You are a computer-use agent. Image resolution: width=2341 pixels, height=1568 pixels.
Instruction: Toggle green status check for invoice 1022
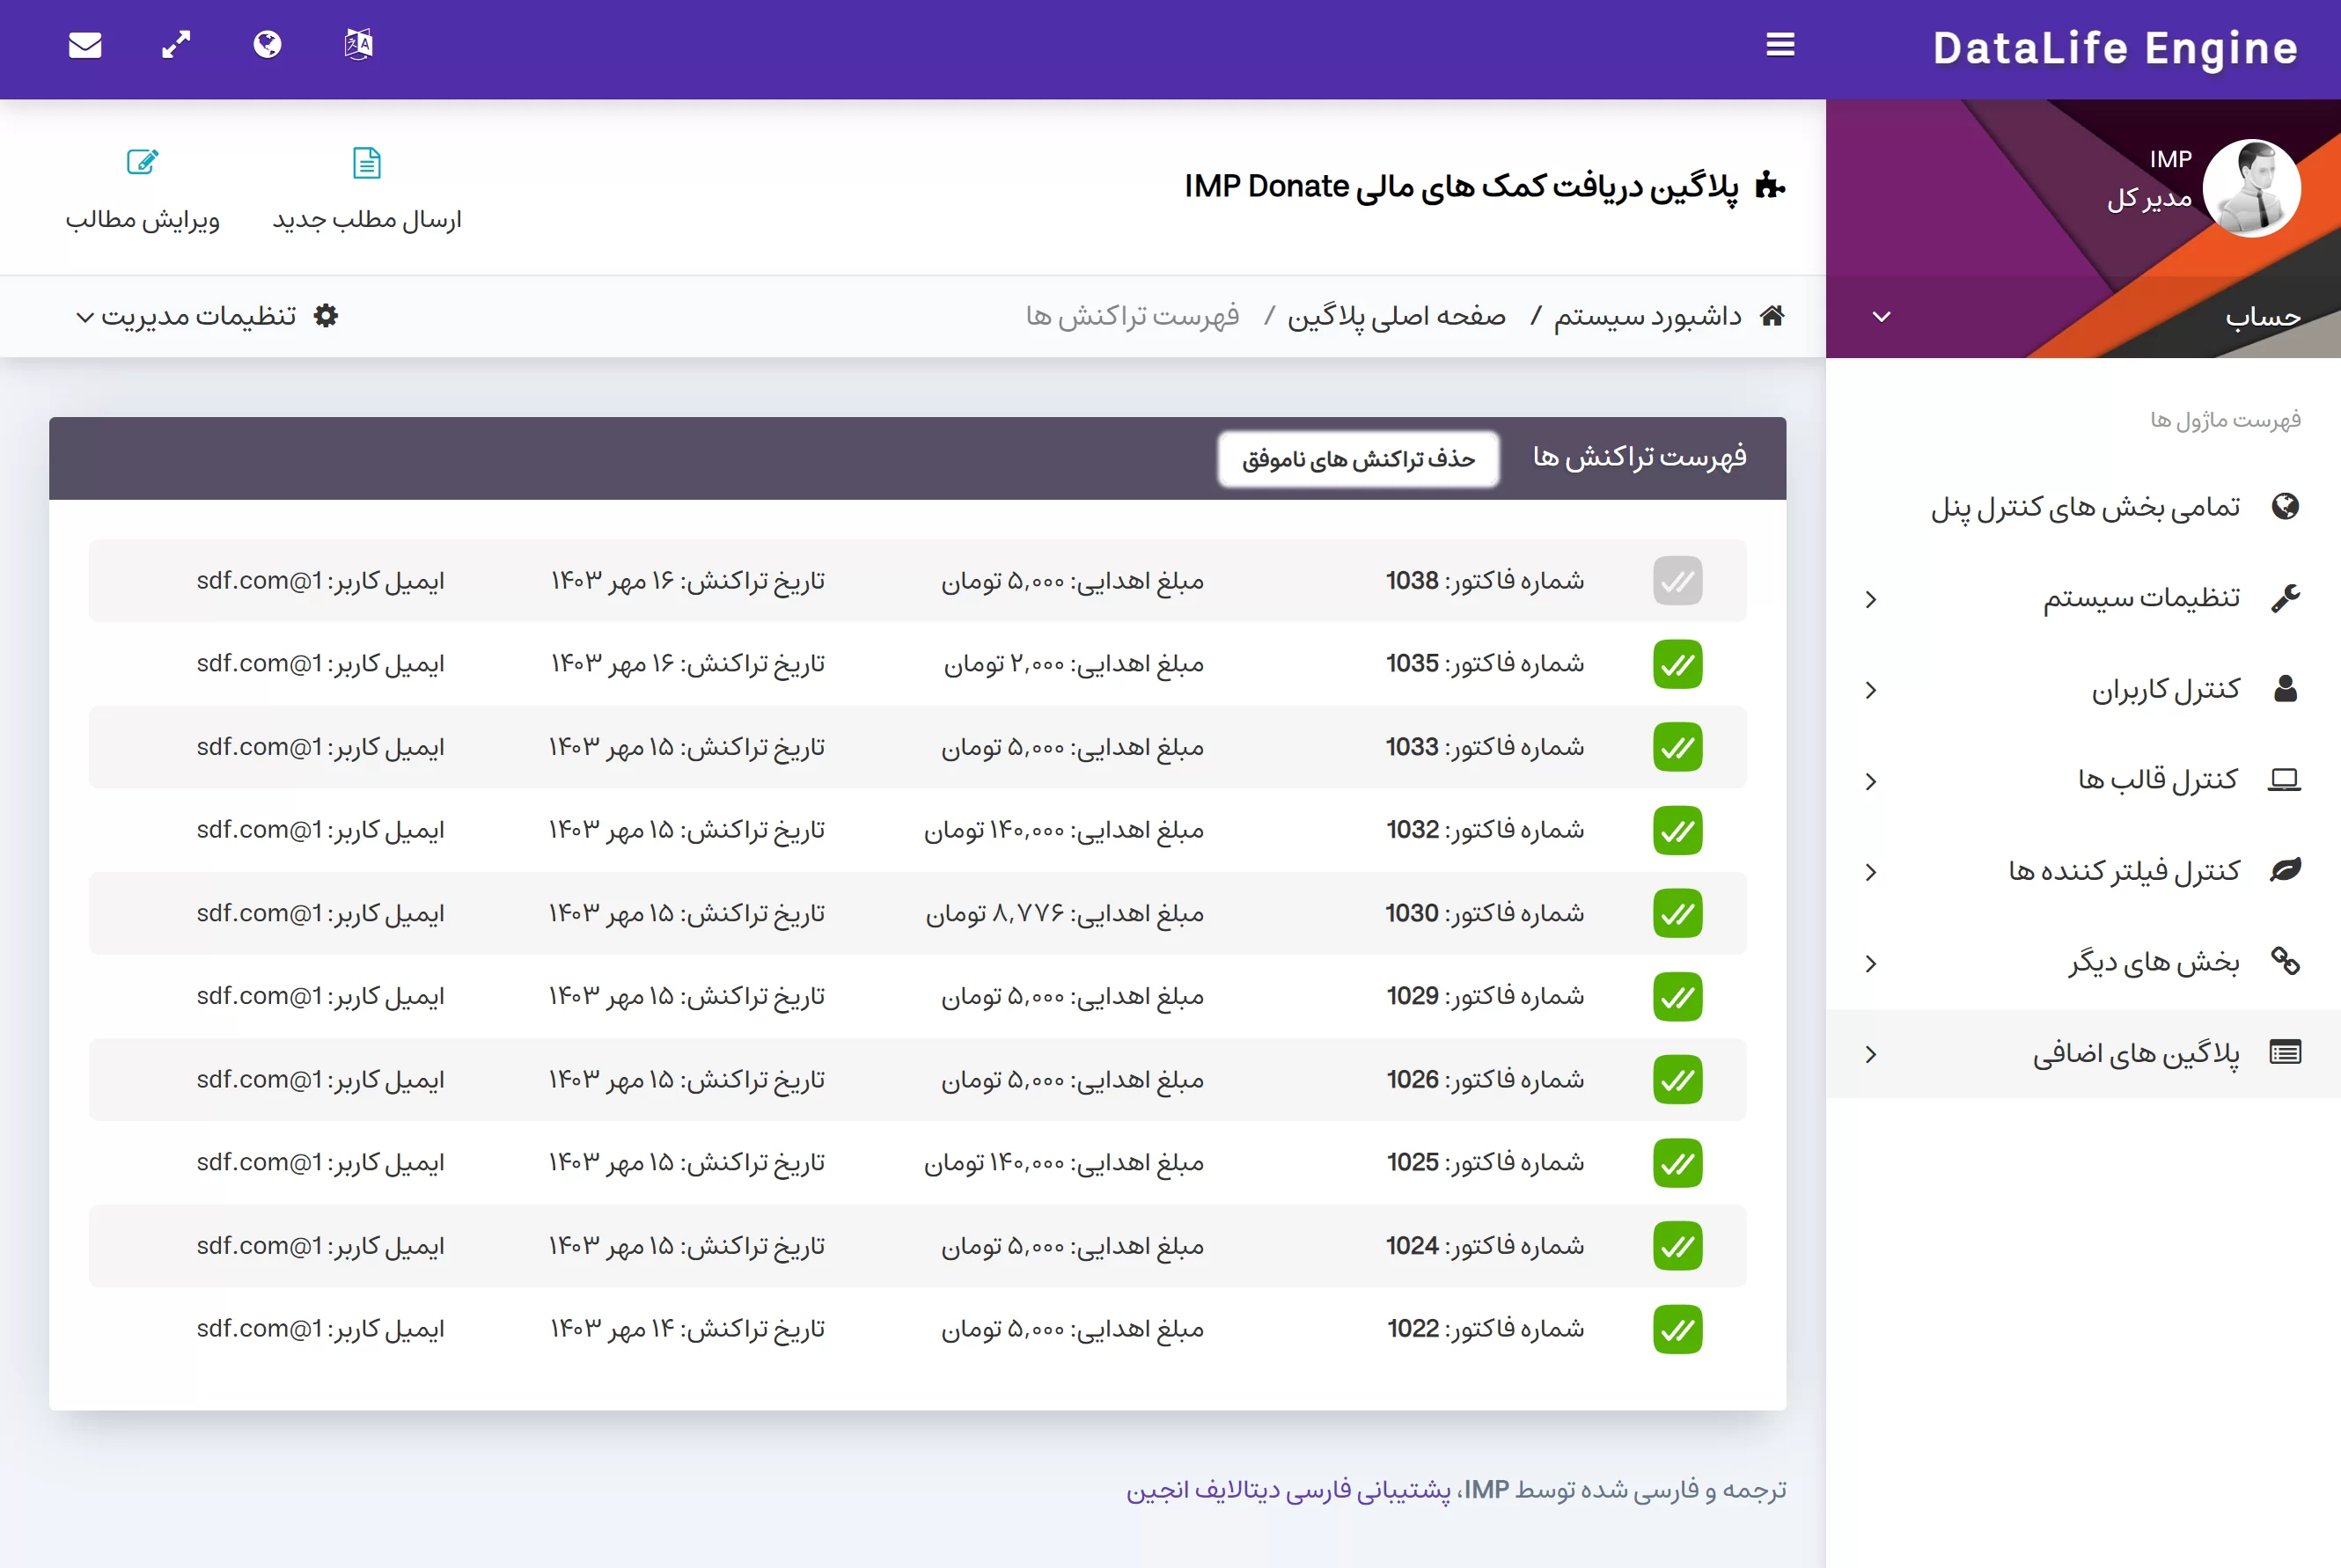coord(1677,1329)
